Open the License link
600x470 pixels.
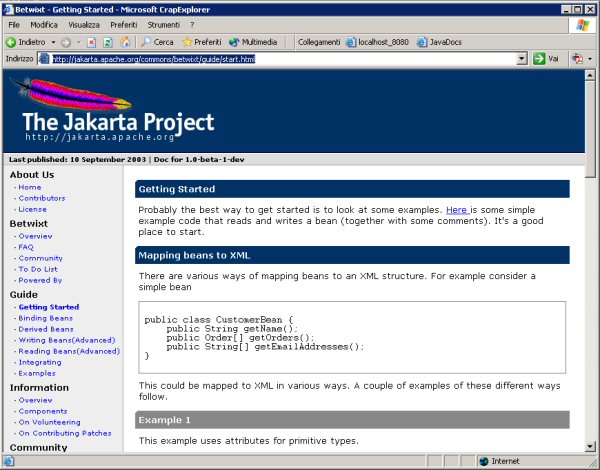click(33, 209)
